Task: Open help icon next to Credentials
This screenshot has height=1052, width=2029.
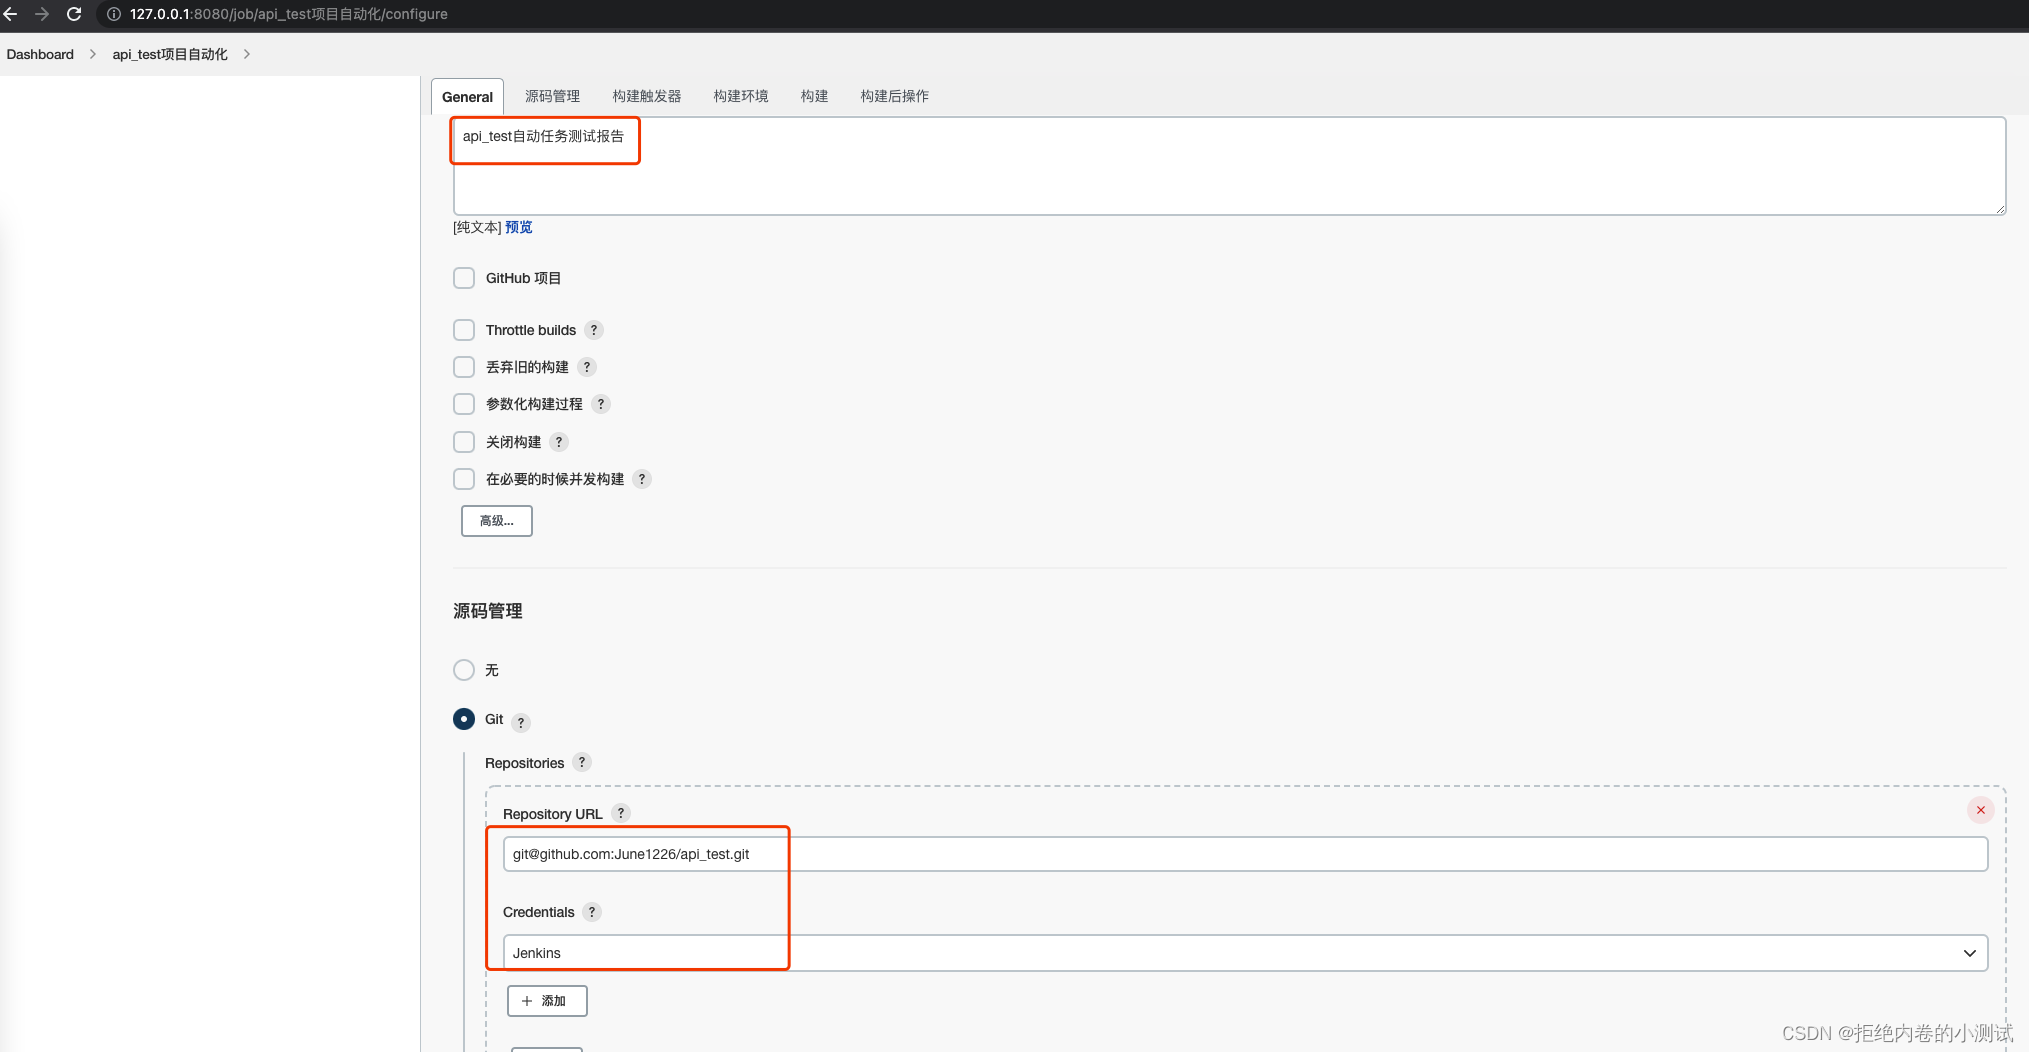Action: tap(592, 912)
